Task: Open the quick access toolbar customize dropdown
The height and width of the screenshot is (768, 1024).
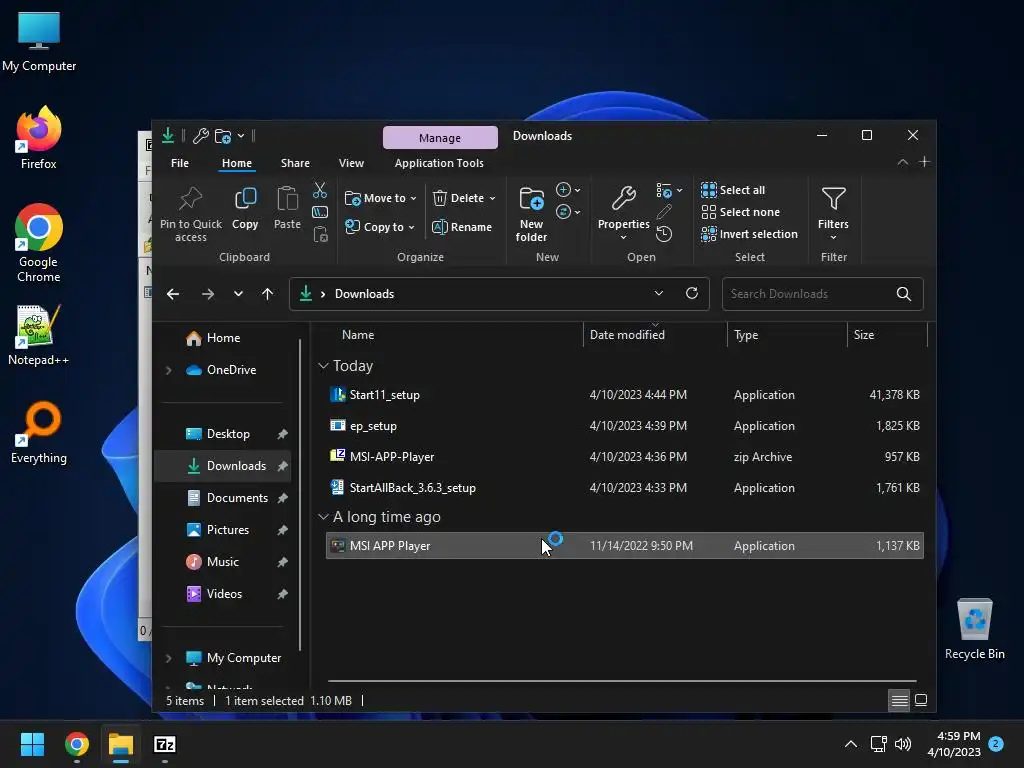Action: pyautogui.click(x=241, y=136)
